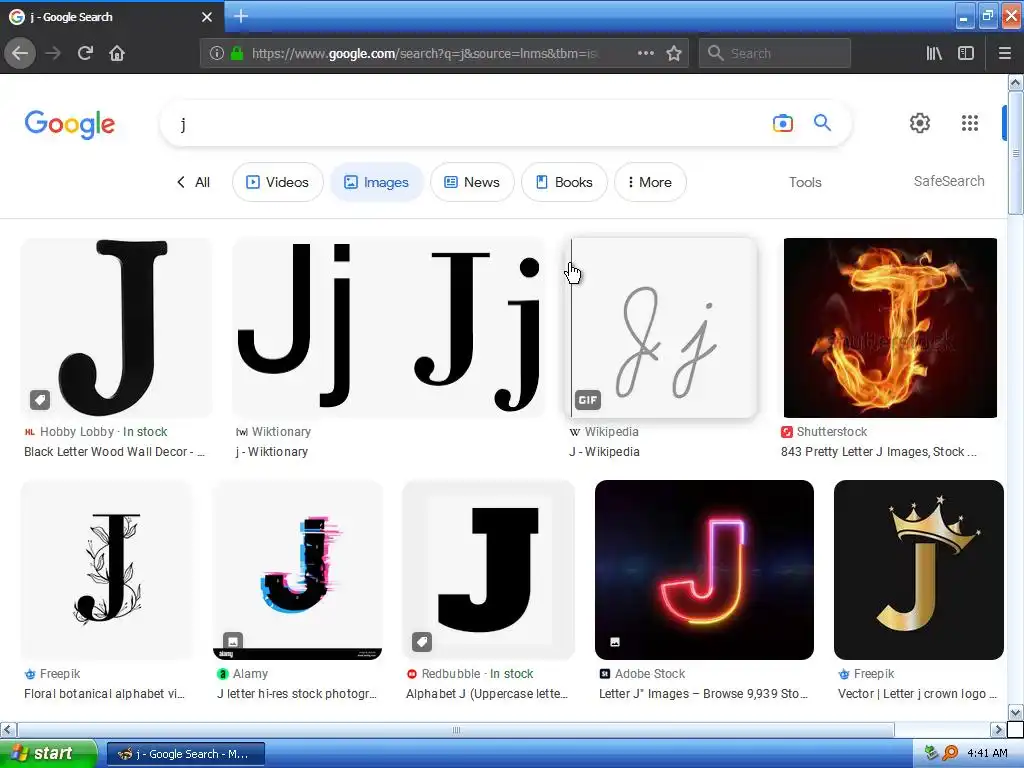This screenshot has height=768, width=1024.
Task: Click the tag icon on Redbubble thumbnail
Action: tap(422, 642)
